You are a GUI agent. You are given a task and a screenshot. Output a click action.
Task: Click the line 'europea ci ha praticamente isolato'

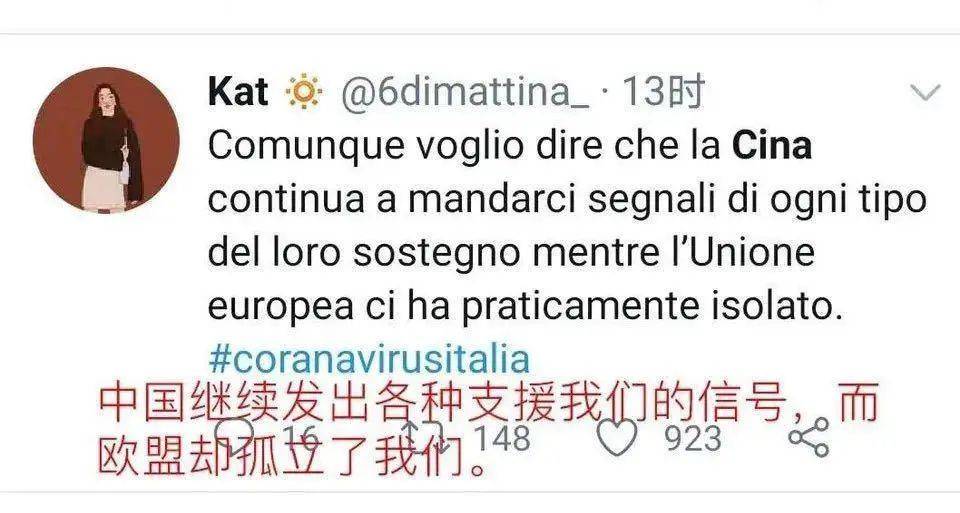(x=525, y=306)
